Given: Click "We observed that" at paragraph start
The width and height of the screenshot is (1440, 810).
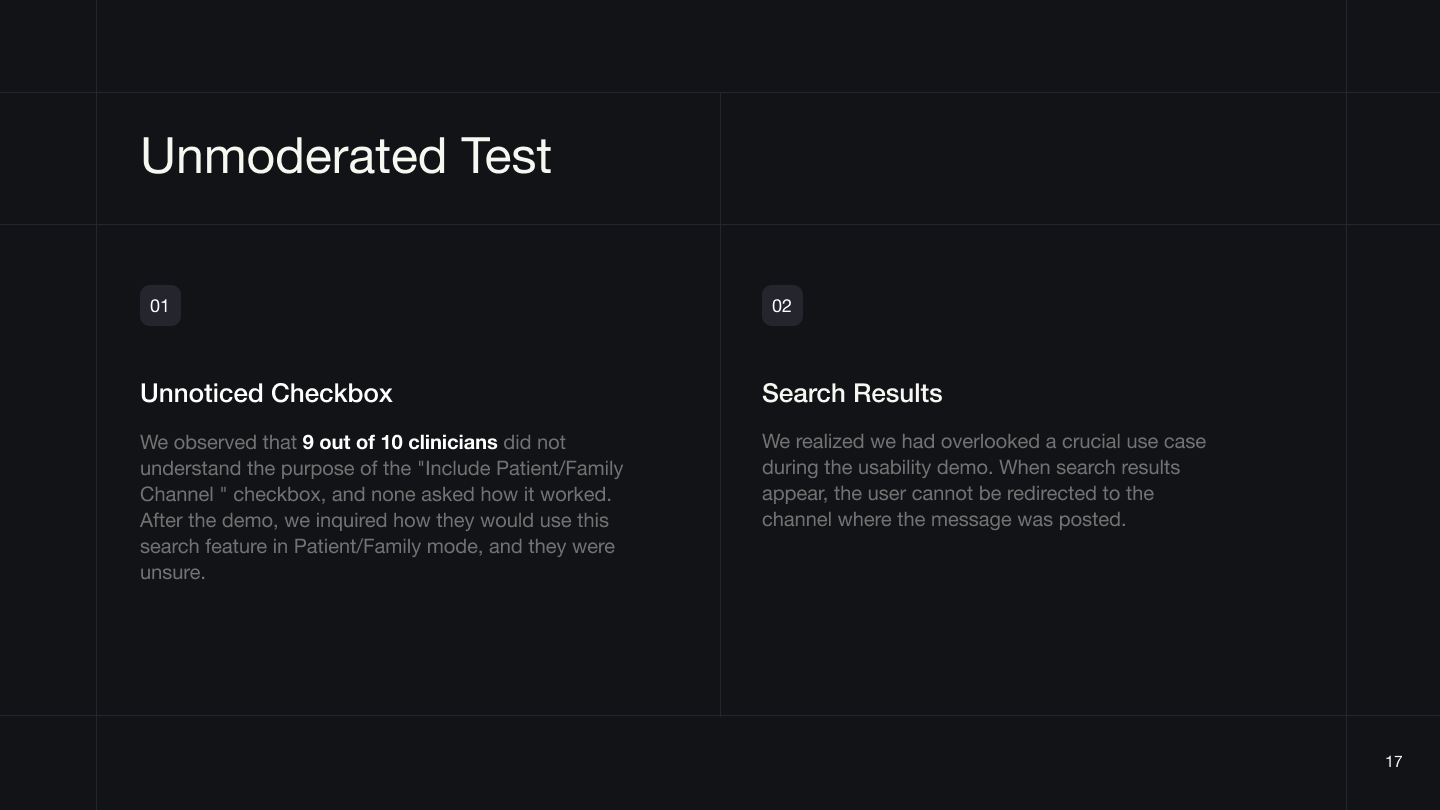Looking at the screenshot, I should pos(218,442).
